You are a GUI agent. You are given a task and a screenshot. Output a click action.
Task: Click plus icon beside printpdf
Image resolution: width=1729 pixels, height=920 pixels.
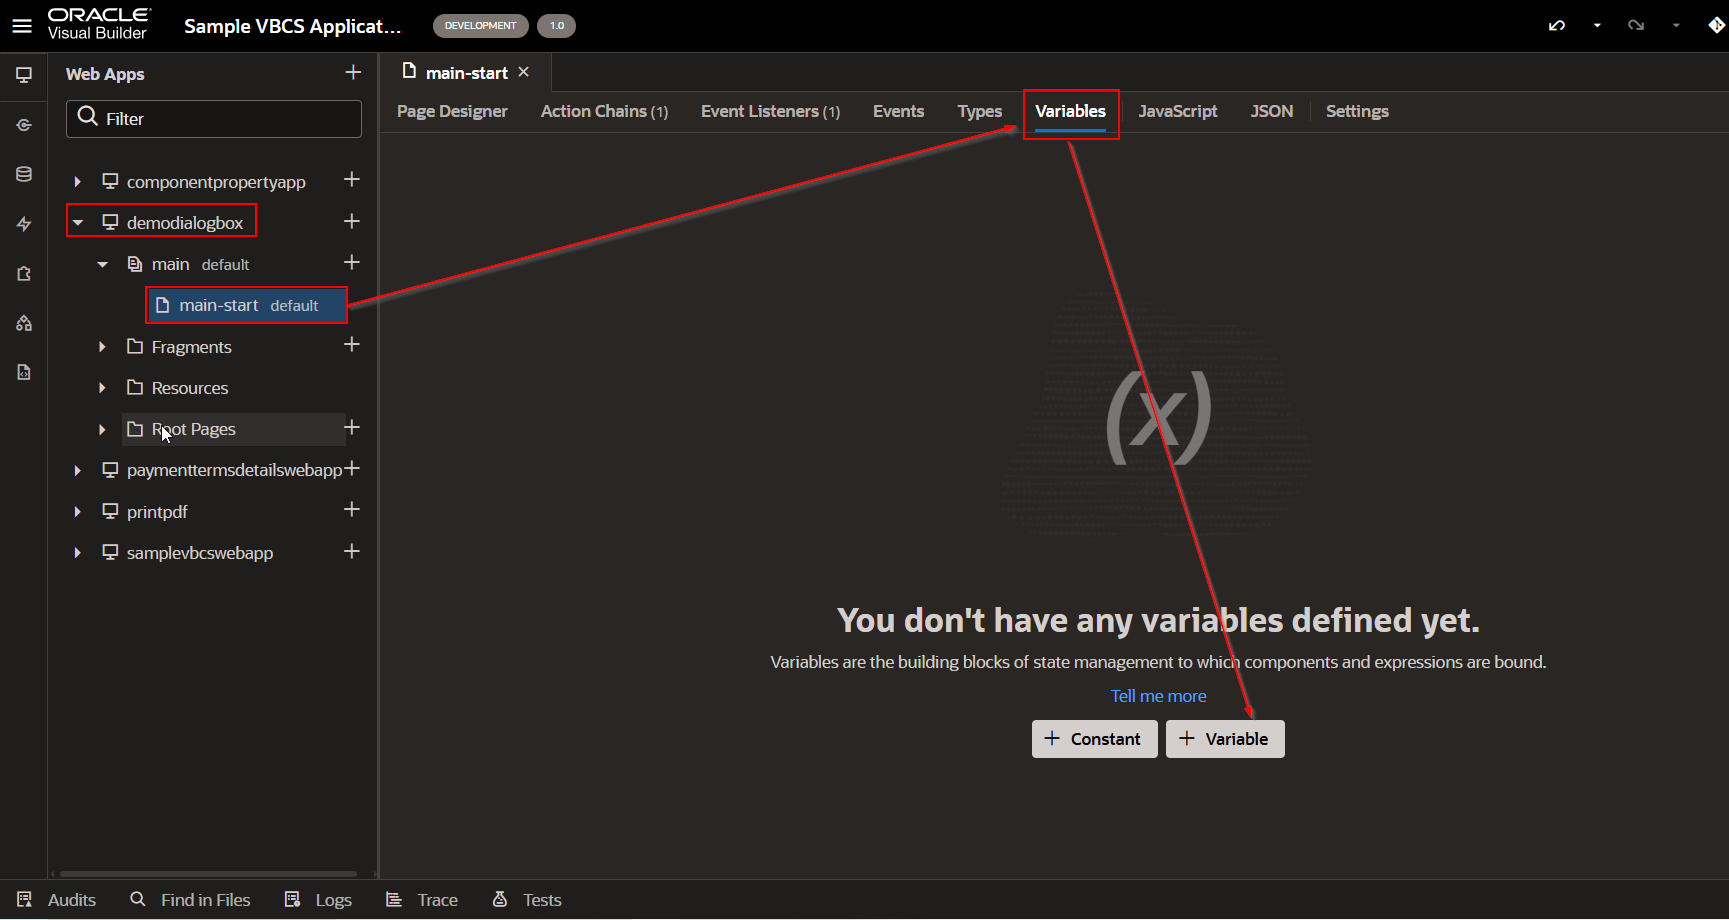click(x=352, y=509)
